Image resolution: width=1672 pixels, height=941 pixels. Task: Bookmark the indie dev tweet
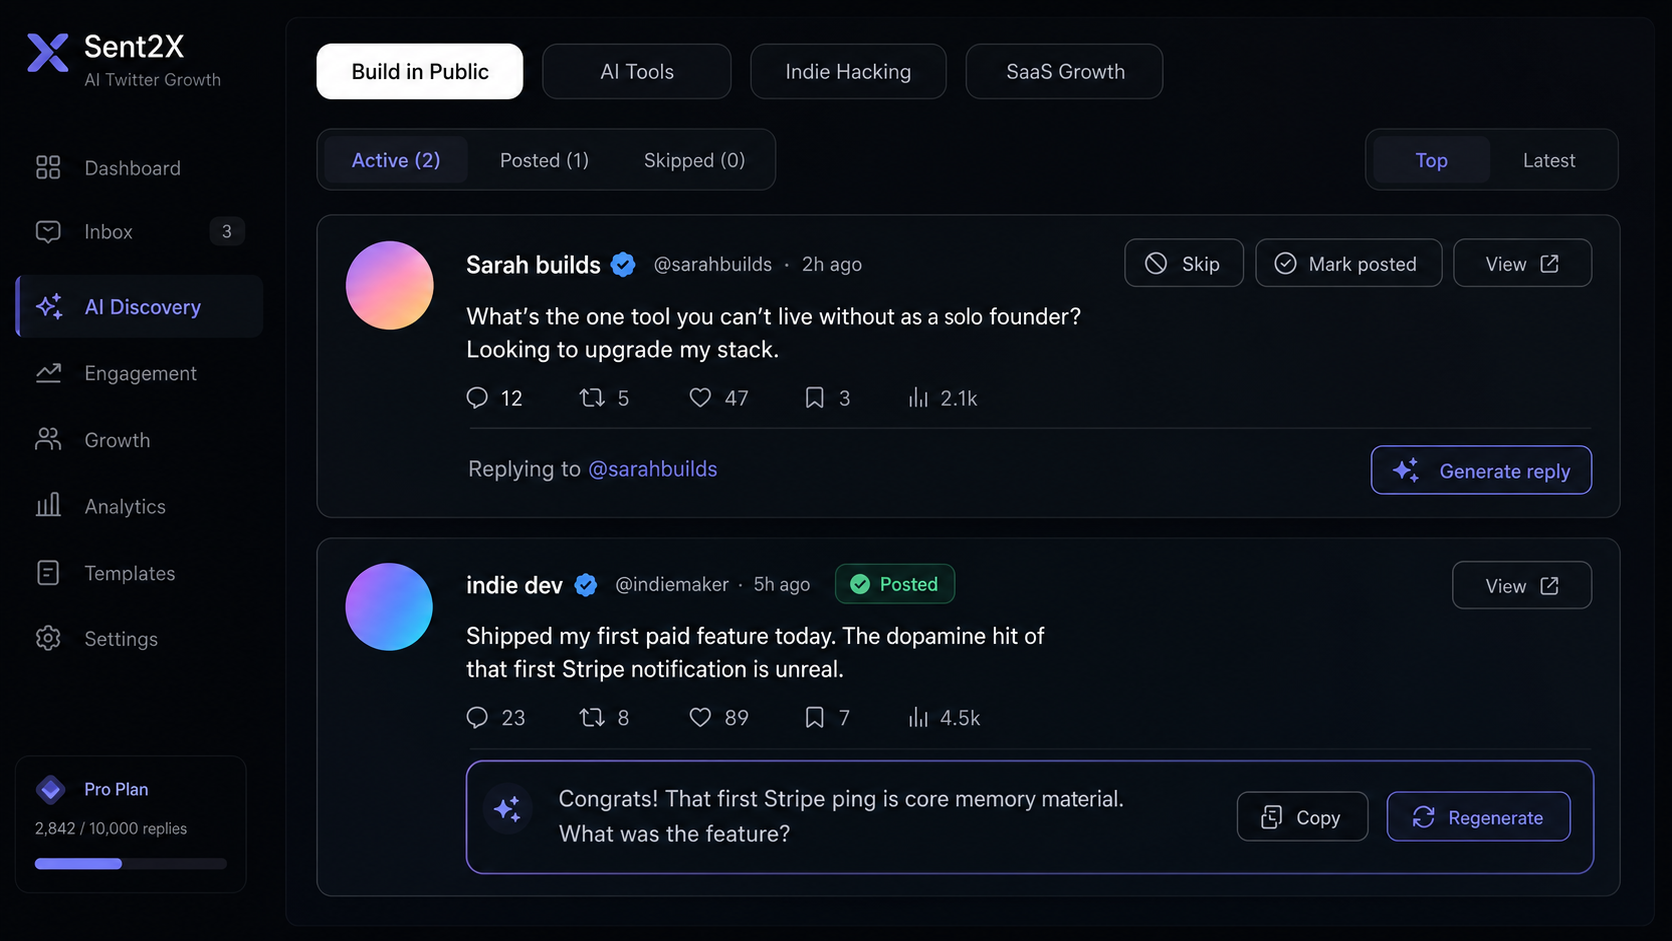815,717
